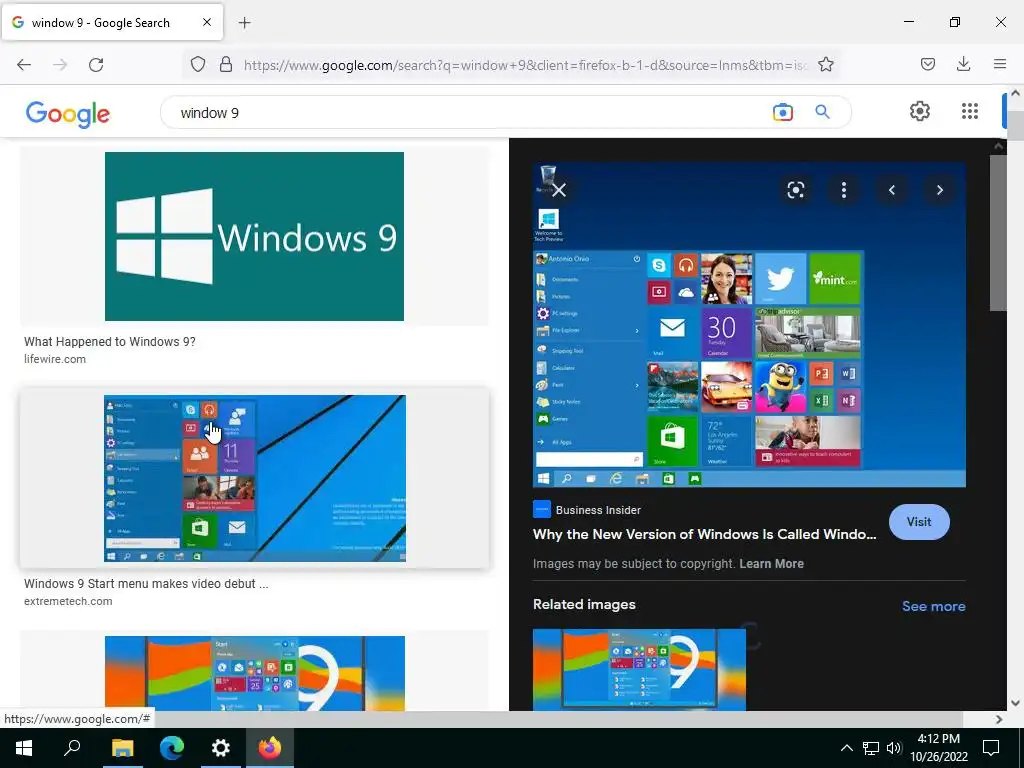Image resolution: width=1024 pixels, height=768 pixels.
Task: Open the preview three-dot more options
Action: tap(844, 190)
